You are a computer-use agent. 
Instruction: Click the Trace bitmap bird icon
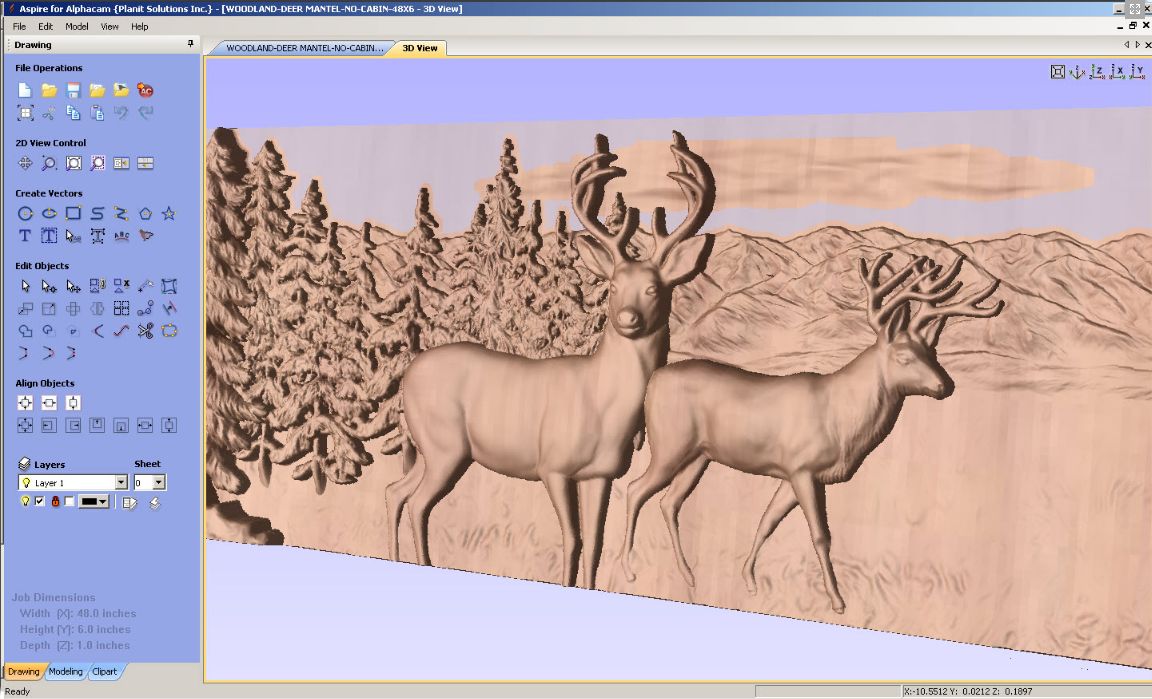pos(145,236)
